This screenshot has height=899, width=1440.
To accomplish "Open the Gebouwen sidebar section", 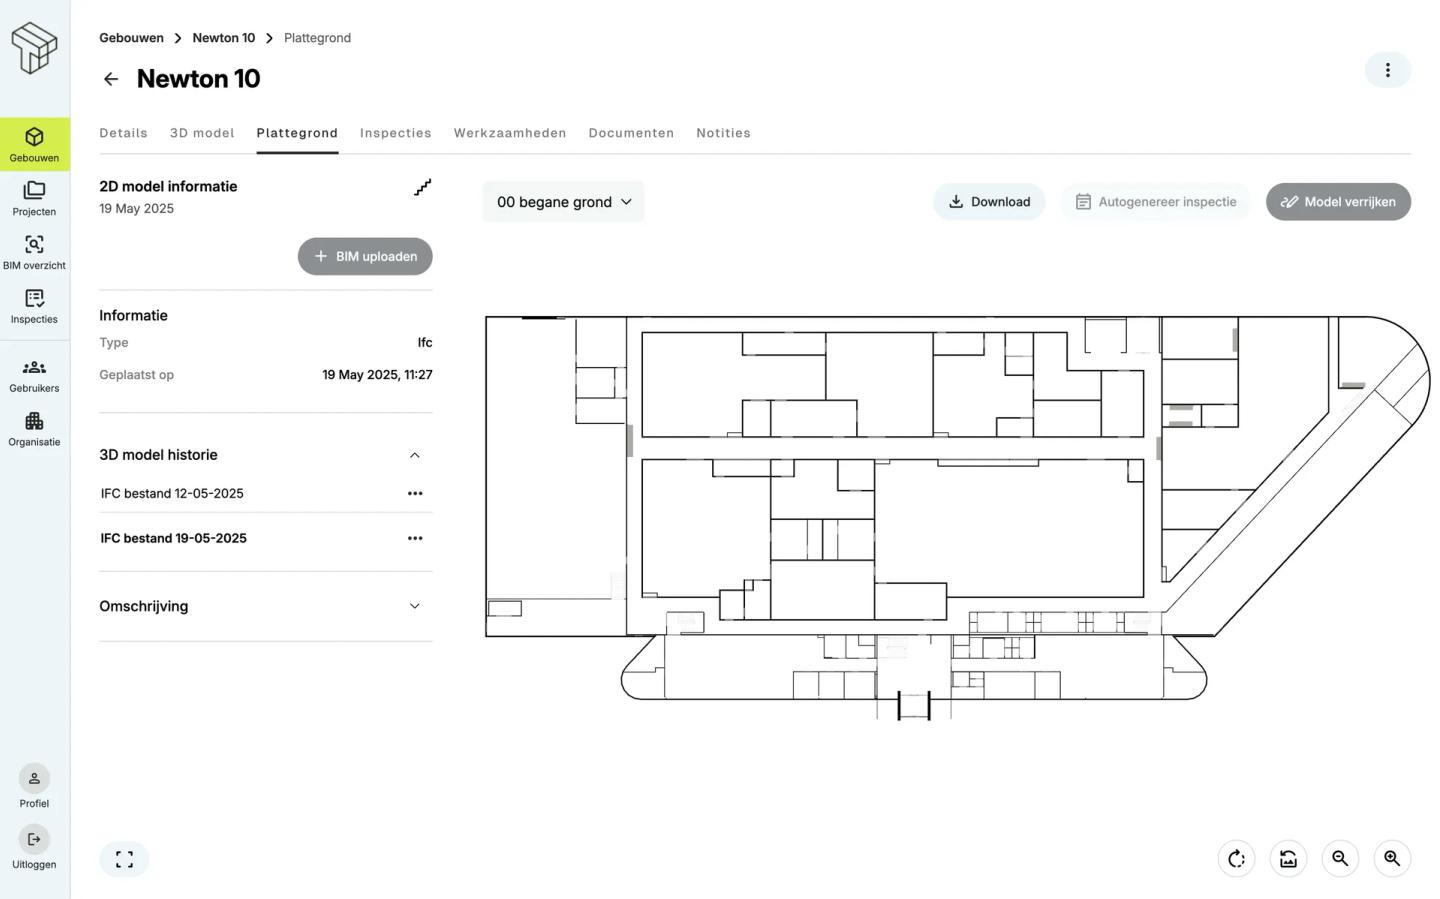I will point(34,144).
